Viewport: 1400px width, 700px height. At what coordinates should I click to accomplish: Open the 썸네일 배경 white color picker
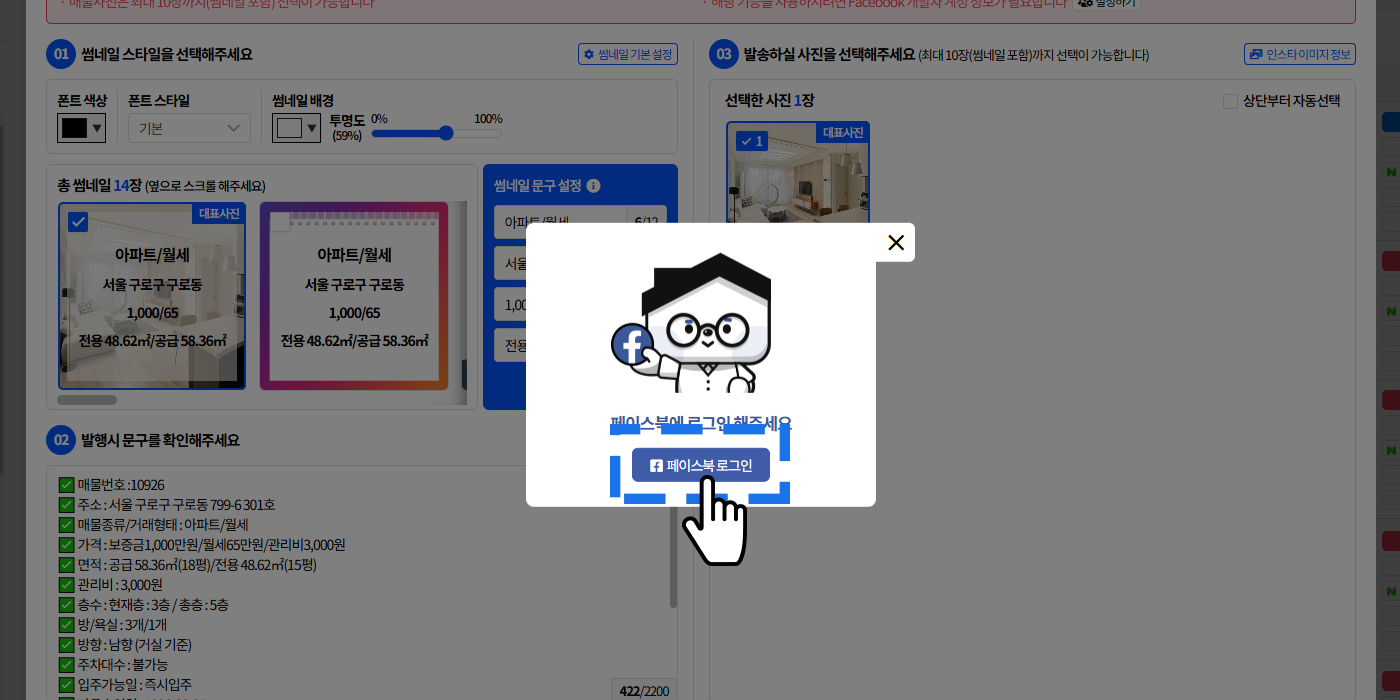296,128
